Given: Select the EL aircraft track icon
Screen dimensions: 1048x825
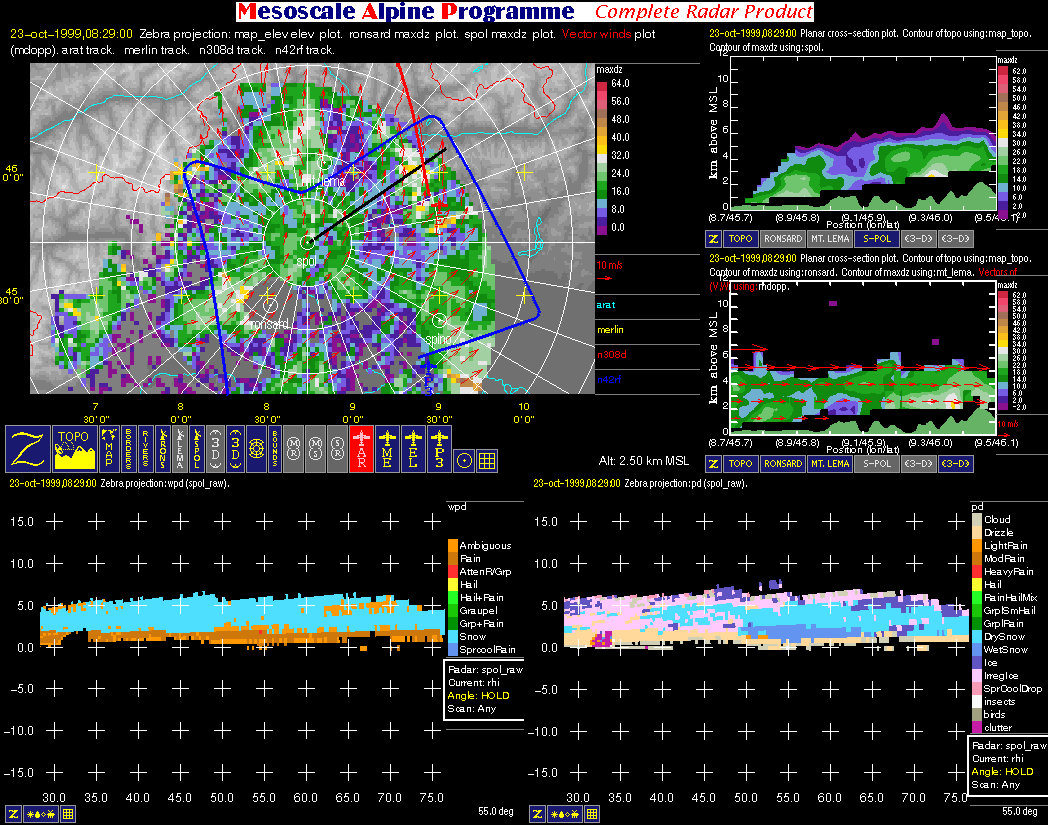Looking at the screenshot, I should pyautogui.click(x=412, y=449).
